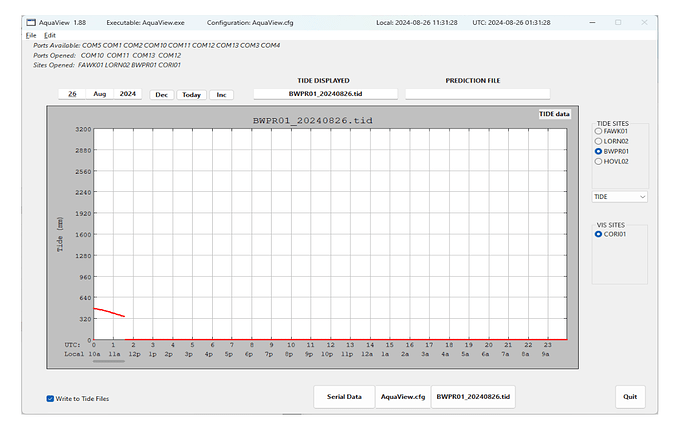Click the TIDE data label on chart
Image resolution: width=690 pixels, height=443 pixels.
[554, 114]
